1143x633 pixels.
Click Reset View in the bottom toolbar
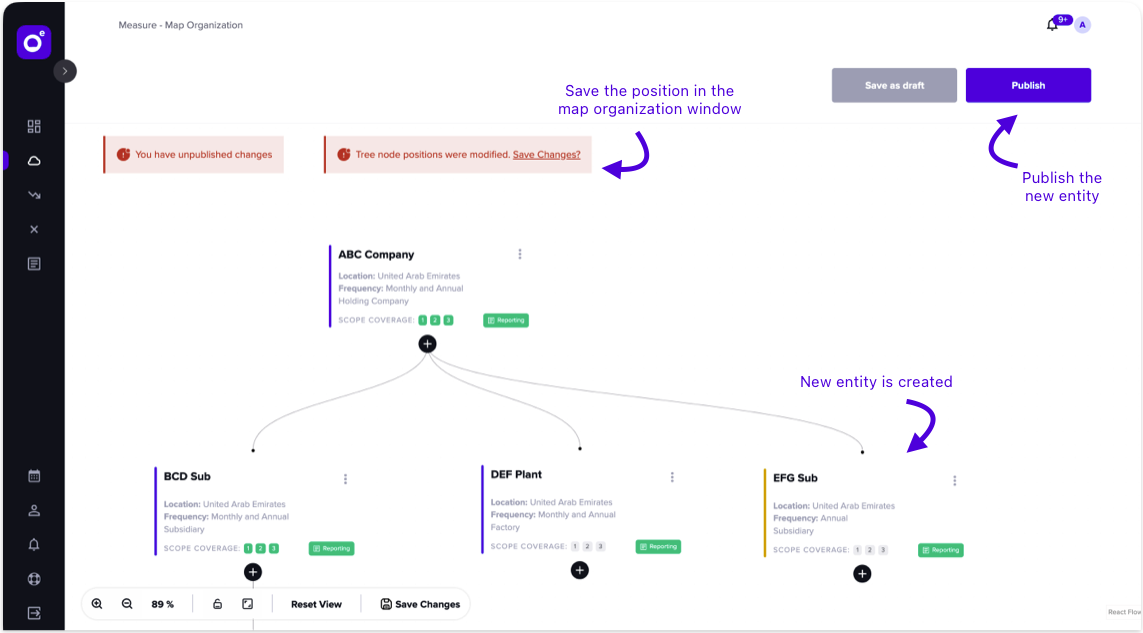[316, 604]
